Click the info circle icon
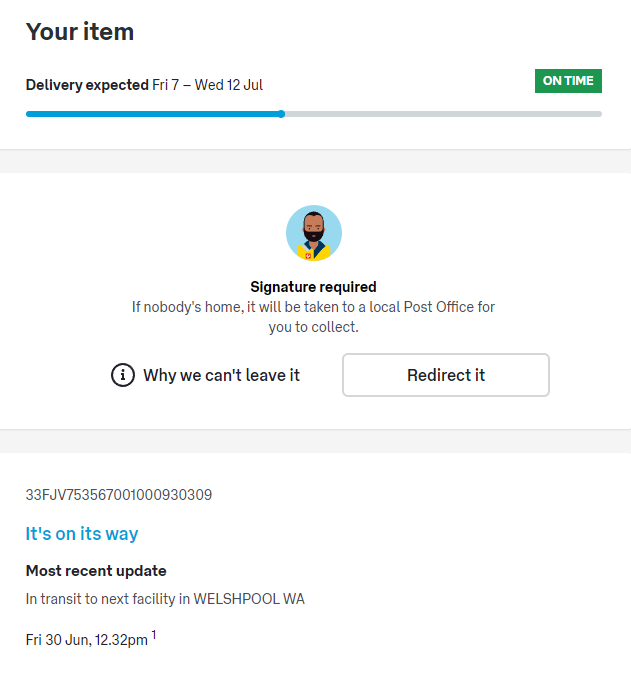 [x=123, y=375]
